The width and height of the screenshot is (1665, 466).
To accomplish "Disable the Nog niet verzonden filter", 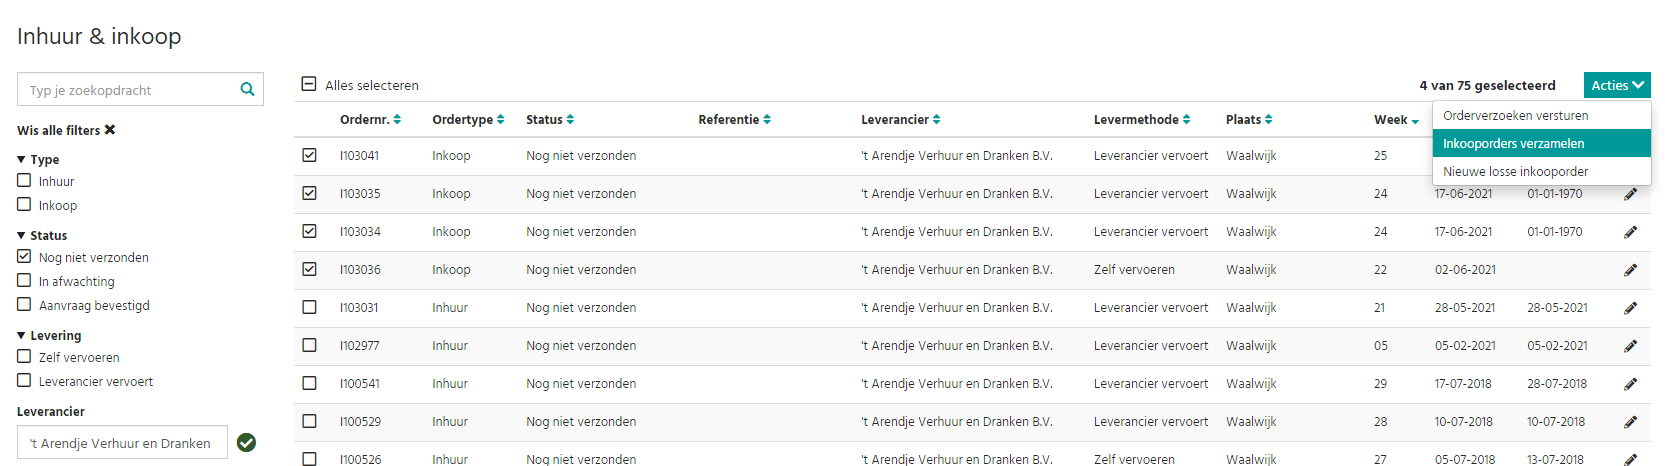I will pyautogui.click(x=24, y=257).
